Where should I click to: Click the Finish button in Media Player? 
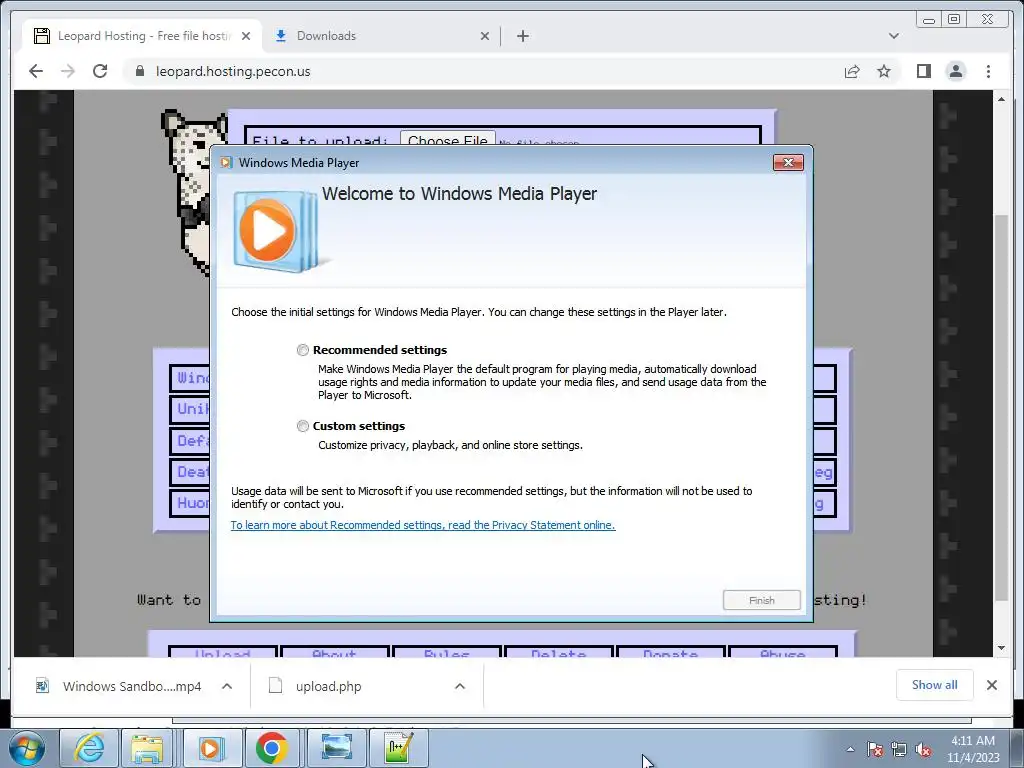tap(761, 600)
